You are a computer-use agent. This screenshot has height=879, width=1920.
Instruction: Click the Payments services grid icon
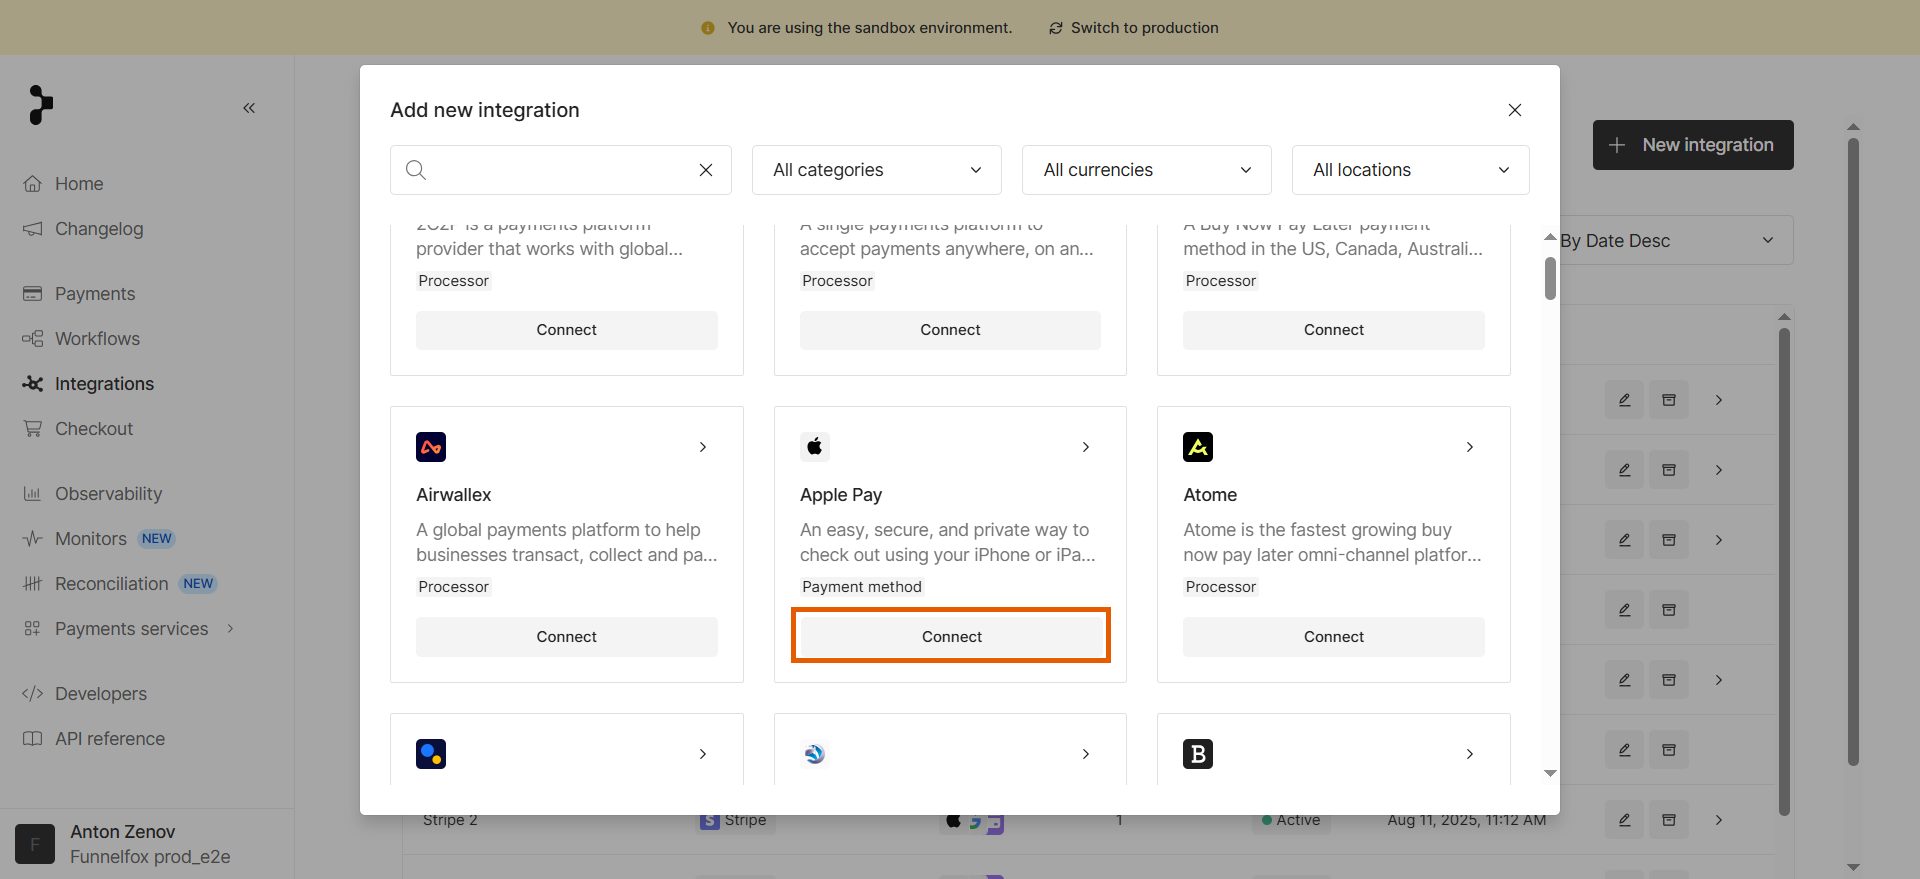33,629
